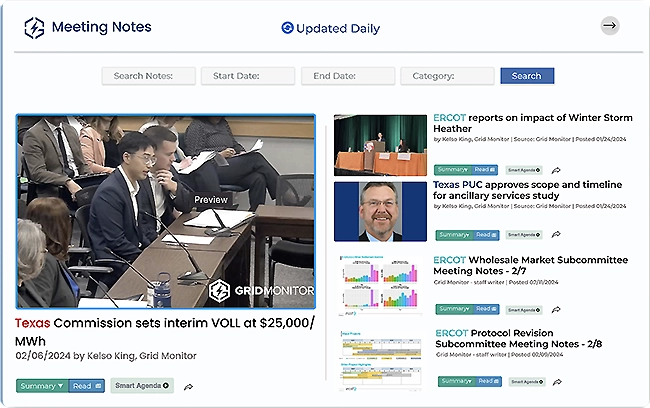Open Smart Agenda for Wholesale Market Subcommittee

(x=524, y=310)
